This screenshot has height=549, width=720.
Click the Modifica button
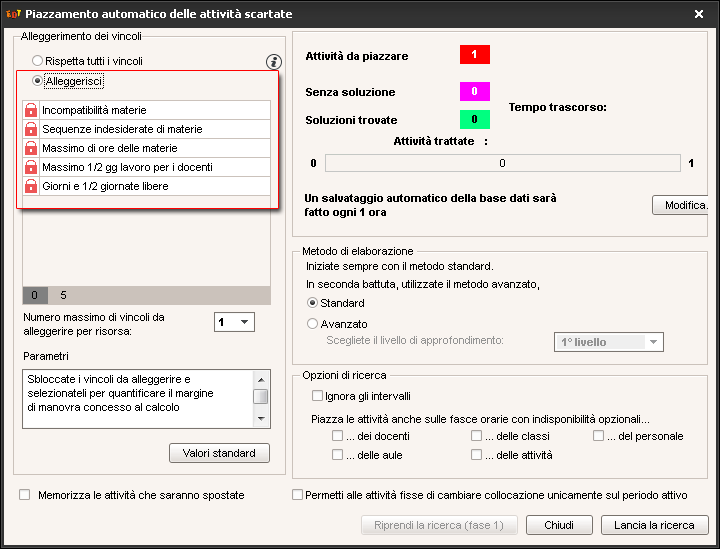[680, 205]
